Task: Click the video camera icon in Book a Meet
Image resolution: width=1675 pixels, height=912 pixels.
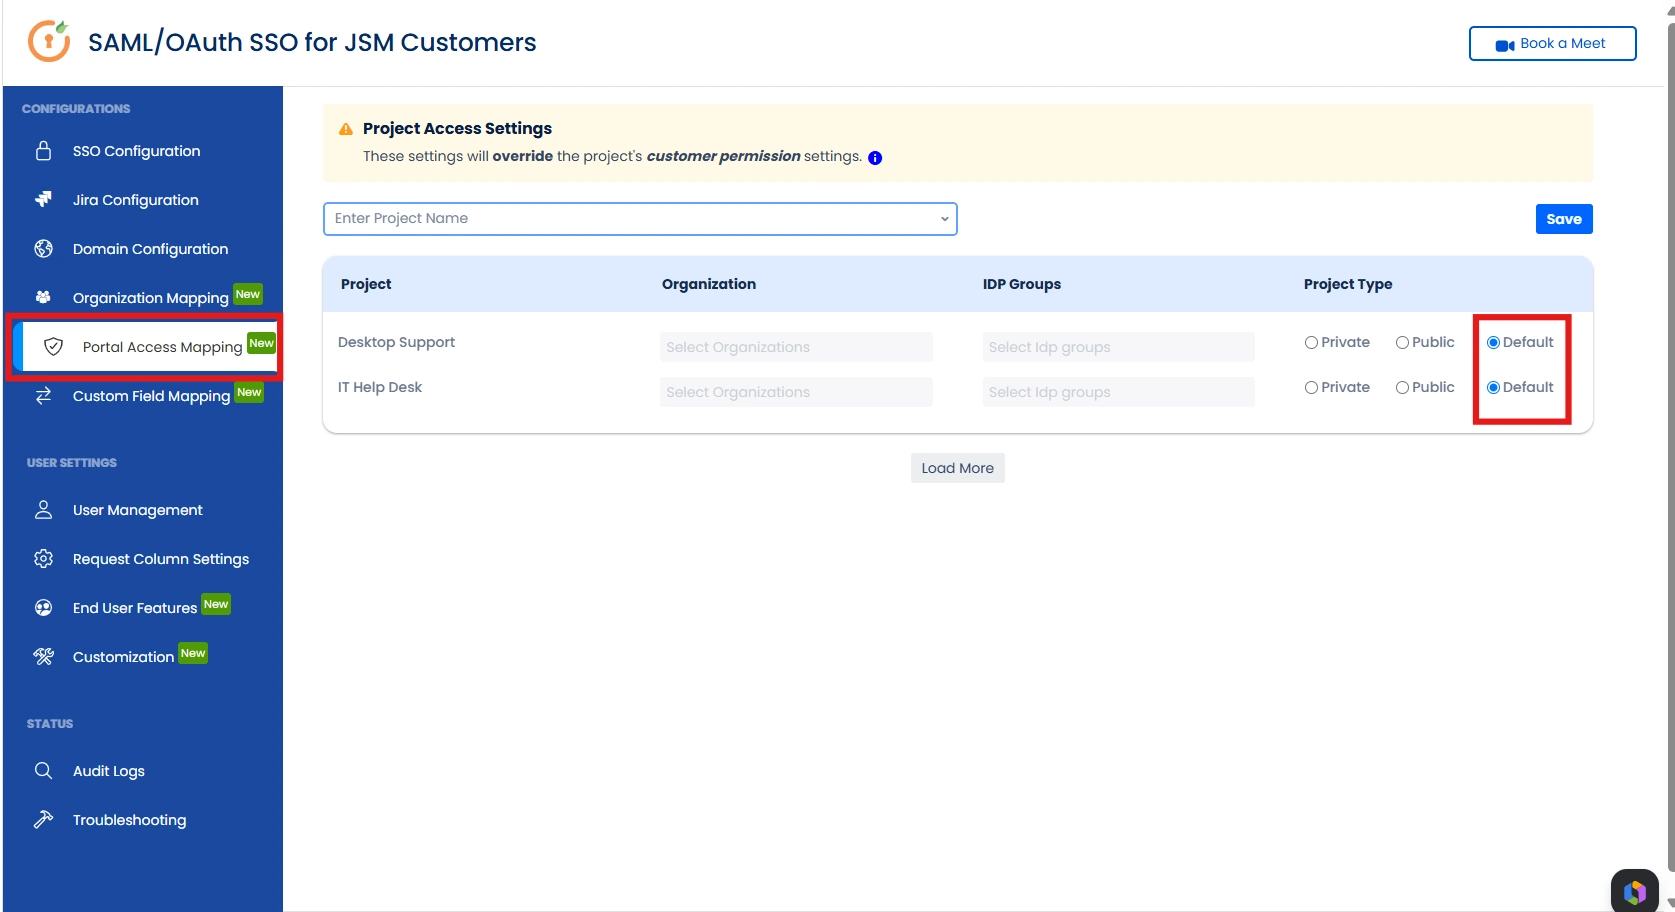Action: tap(1505, 45)
